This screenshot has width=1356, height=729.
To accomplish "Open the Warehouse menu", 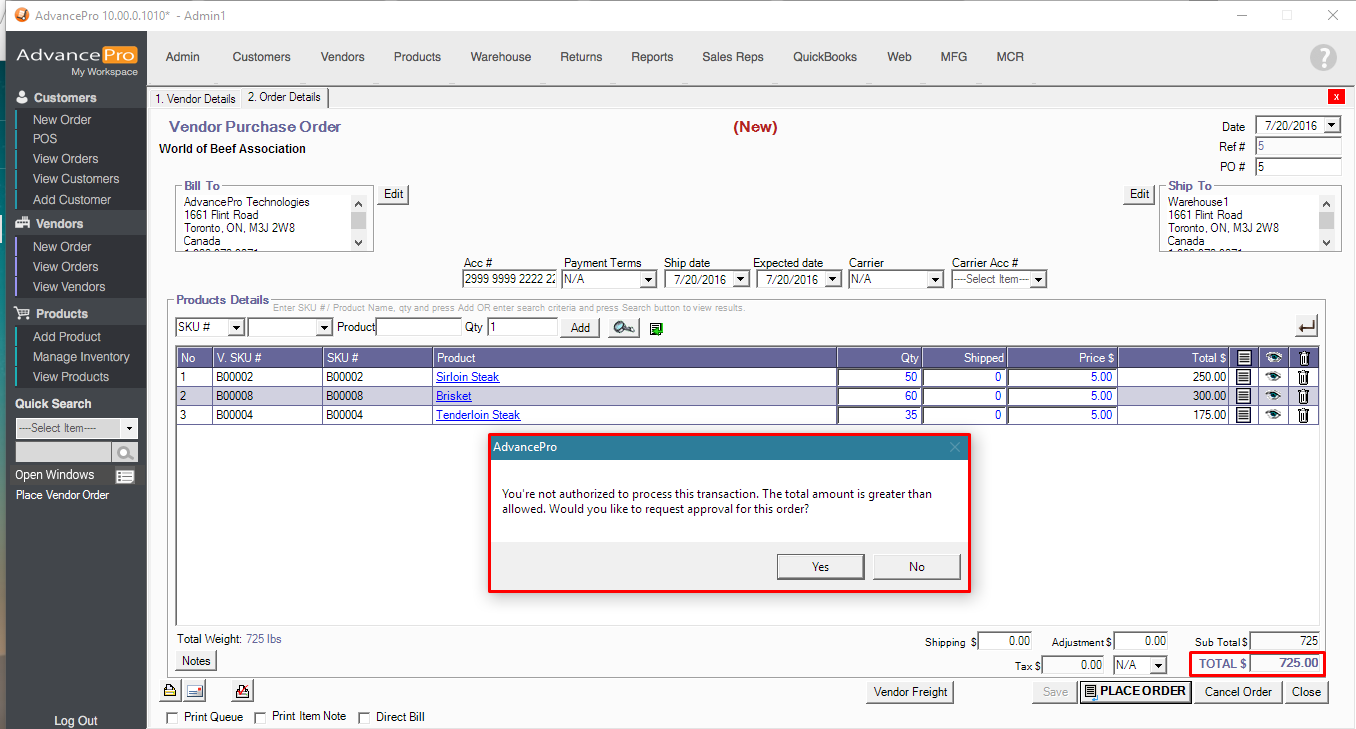I will 500,57.
